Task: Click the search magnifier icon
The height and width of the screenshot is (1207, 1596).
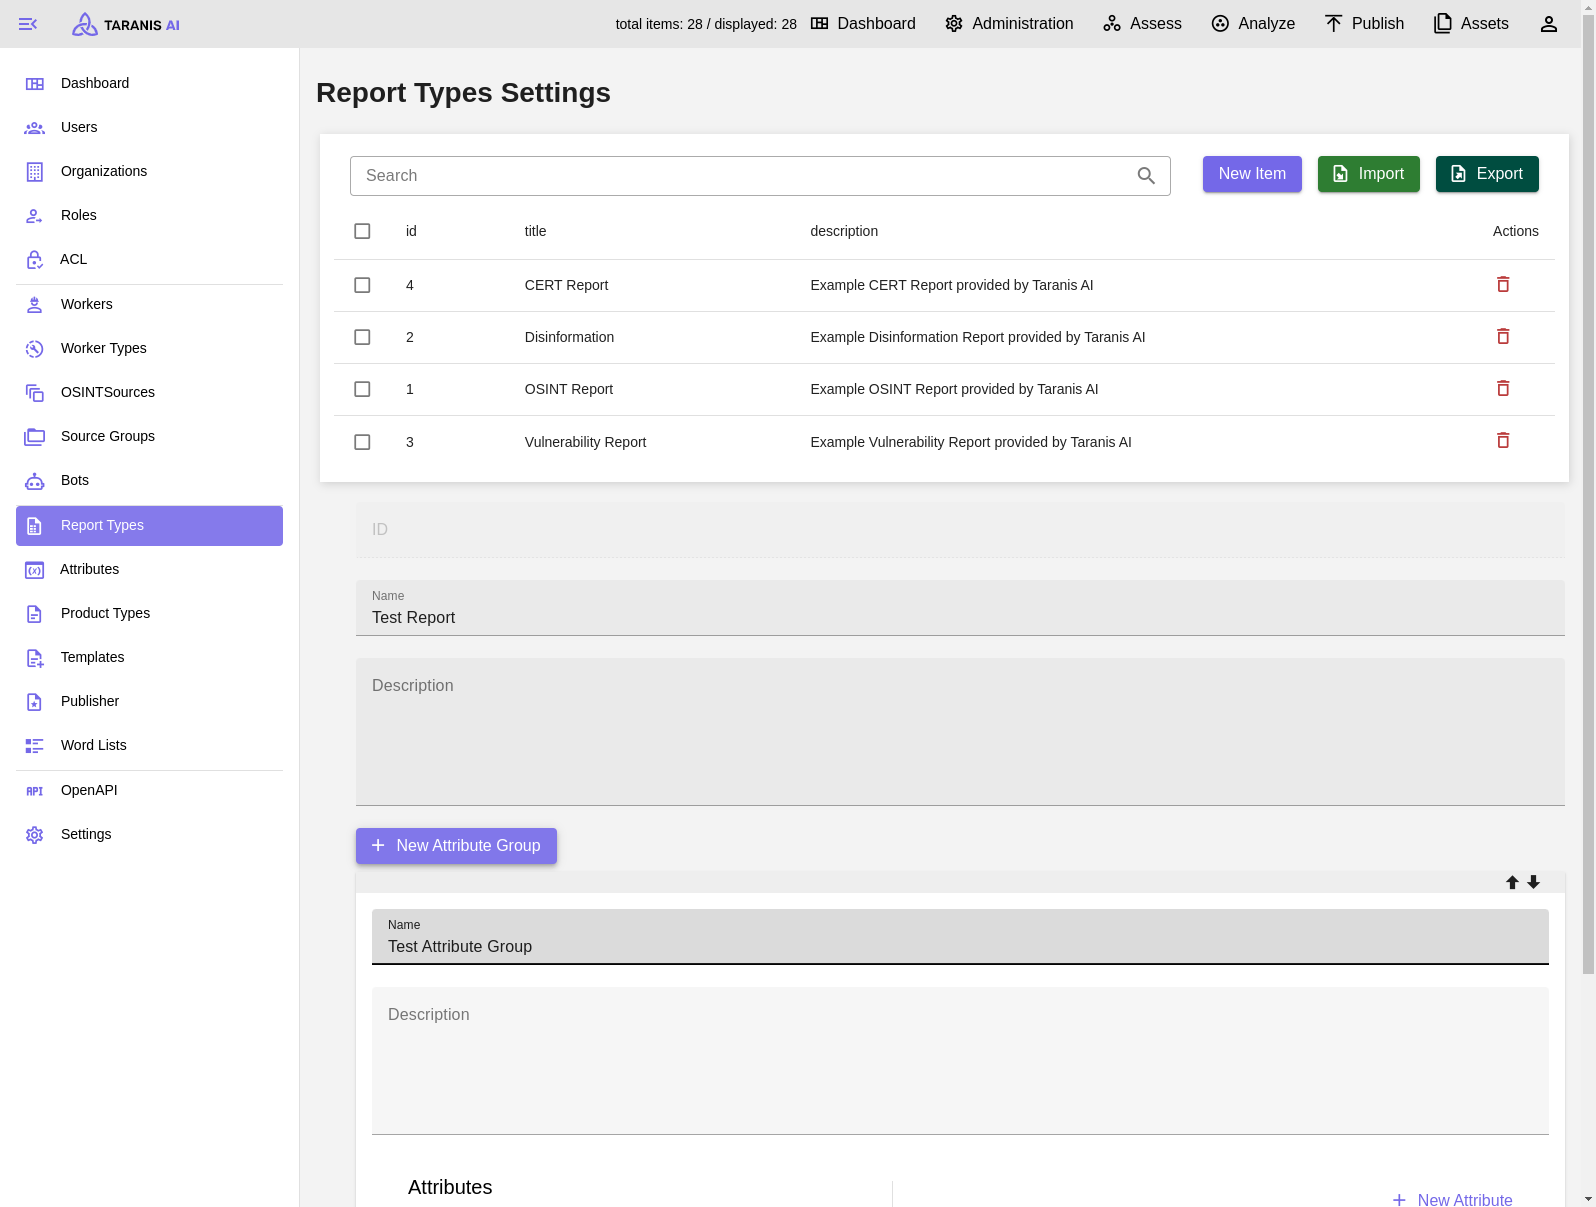Action: click(x=1146, y=176)
